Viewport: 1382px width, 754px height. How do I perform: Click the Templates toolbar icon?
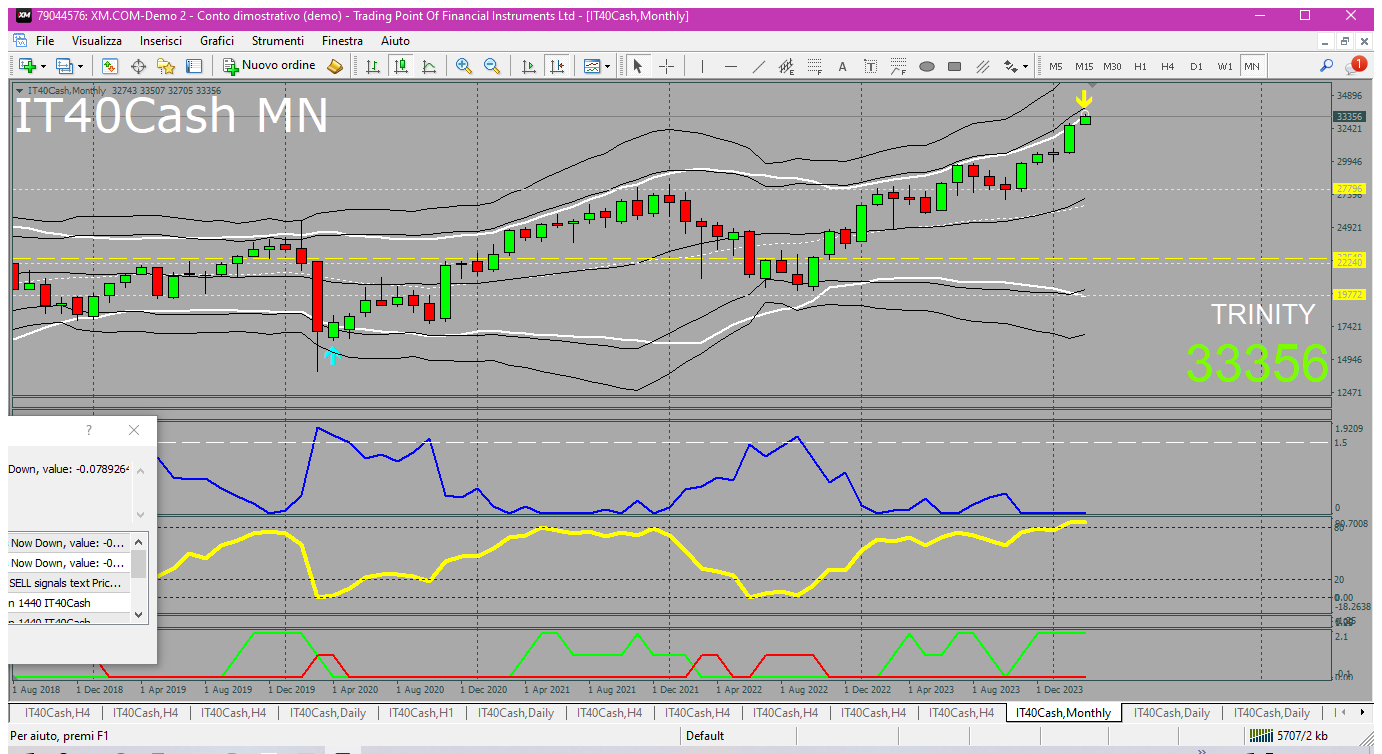592,66
